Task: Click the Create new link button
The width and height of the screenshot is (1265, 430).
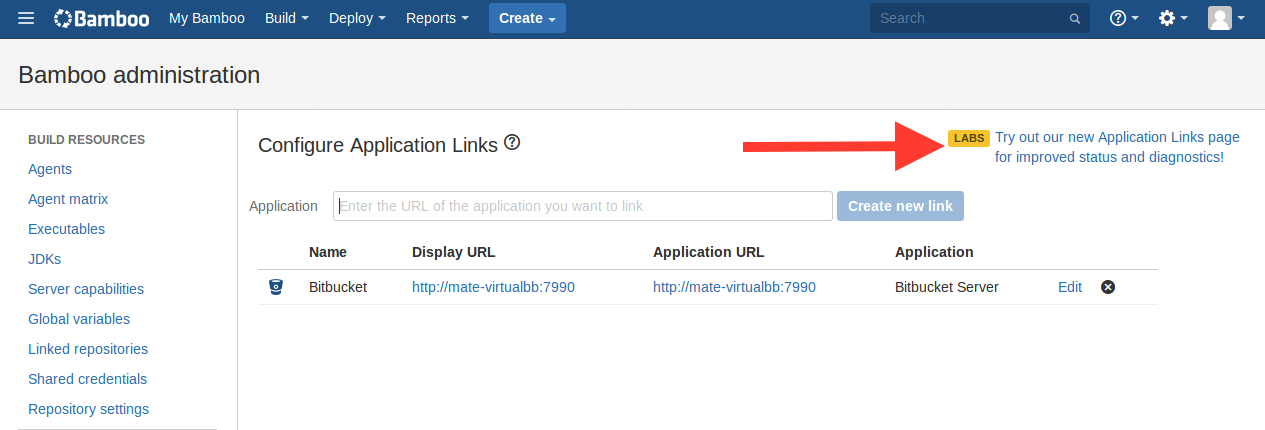Action: [x=900, y=206]
